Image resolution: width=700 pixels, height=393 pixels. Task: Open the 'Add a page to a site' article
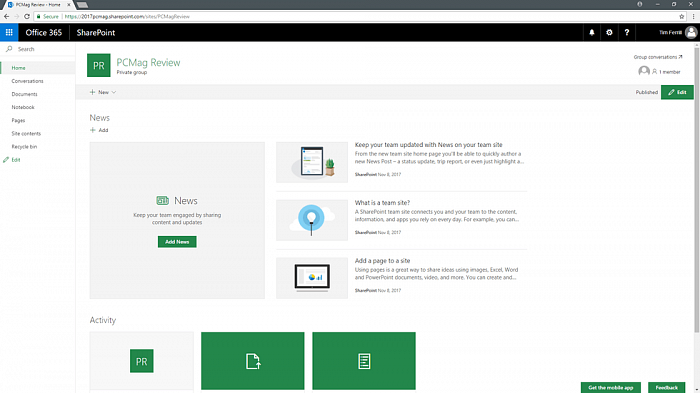click(382, 261)
